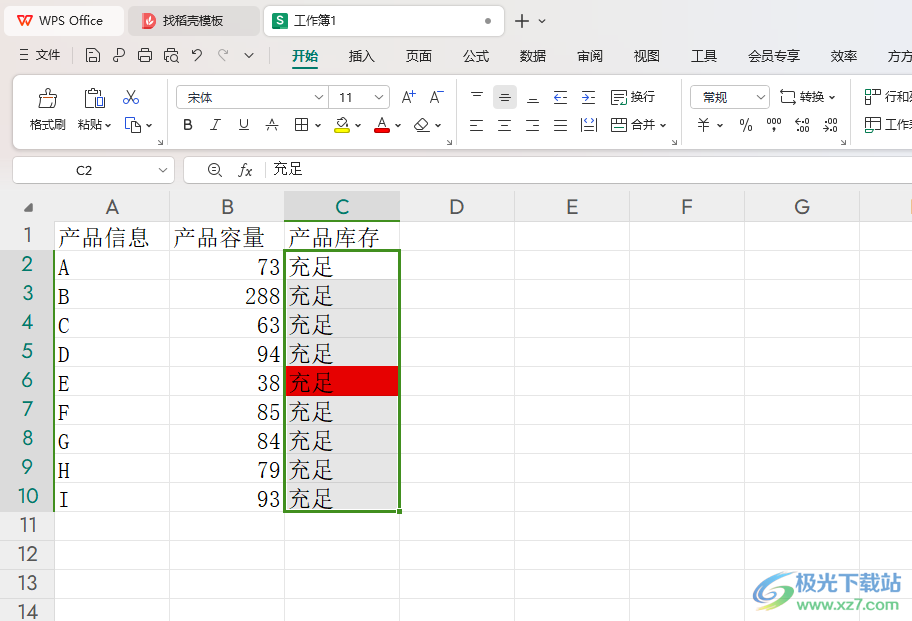Toggle Italic formatting
This screenshot has width=912, height=621.
click(215, 124)
